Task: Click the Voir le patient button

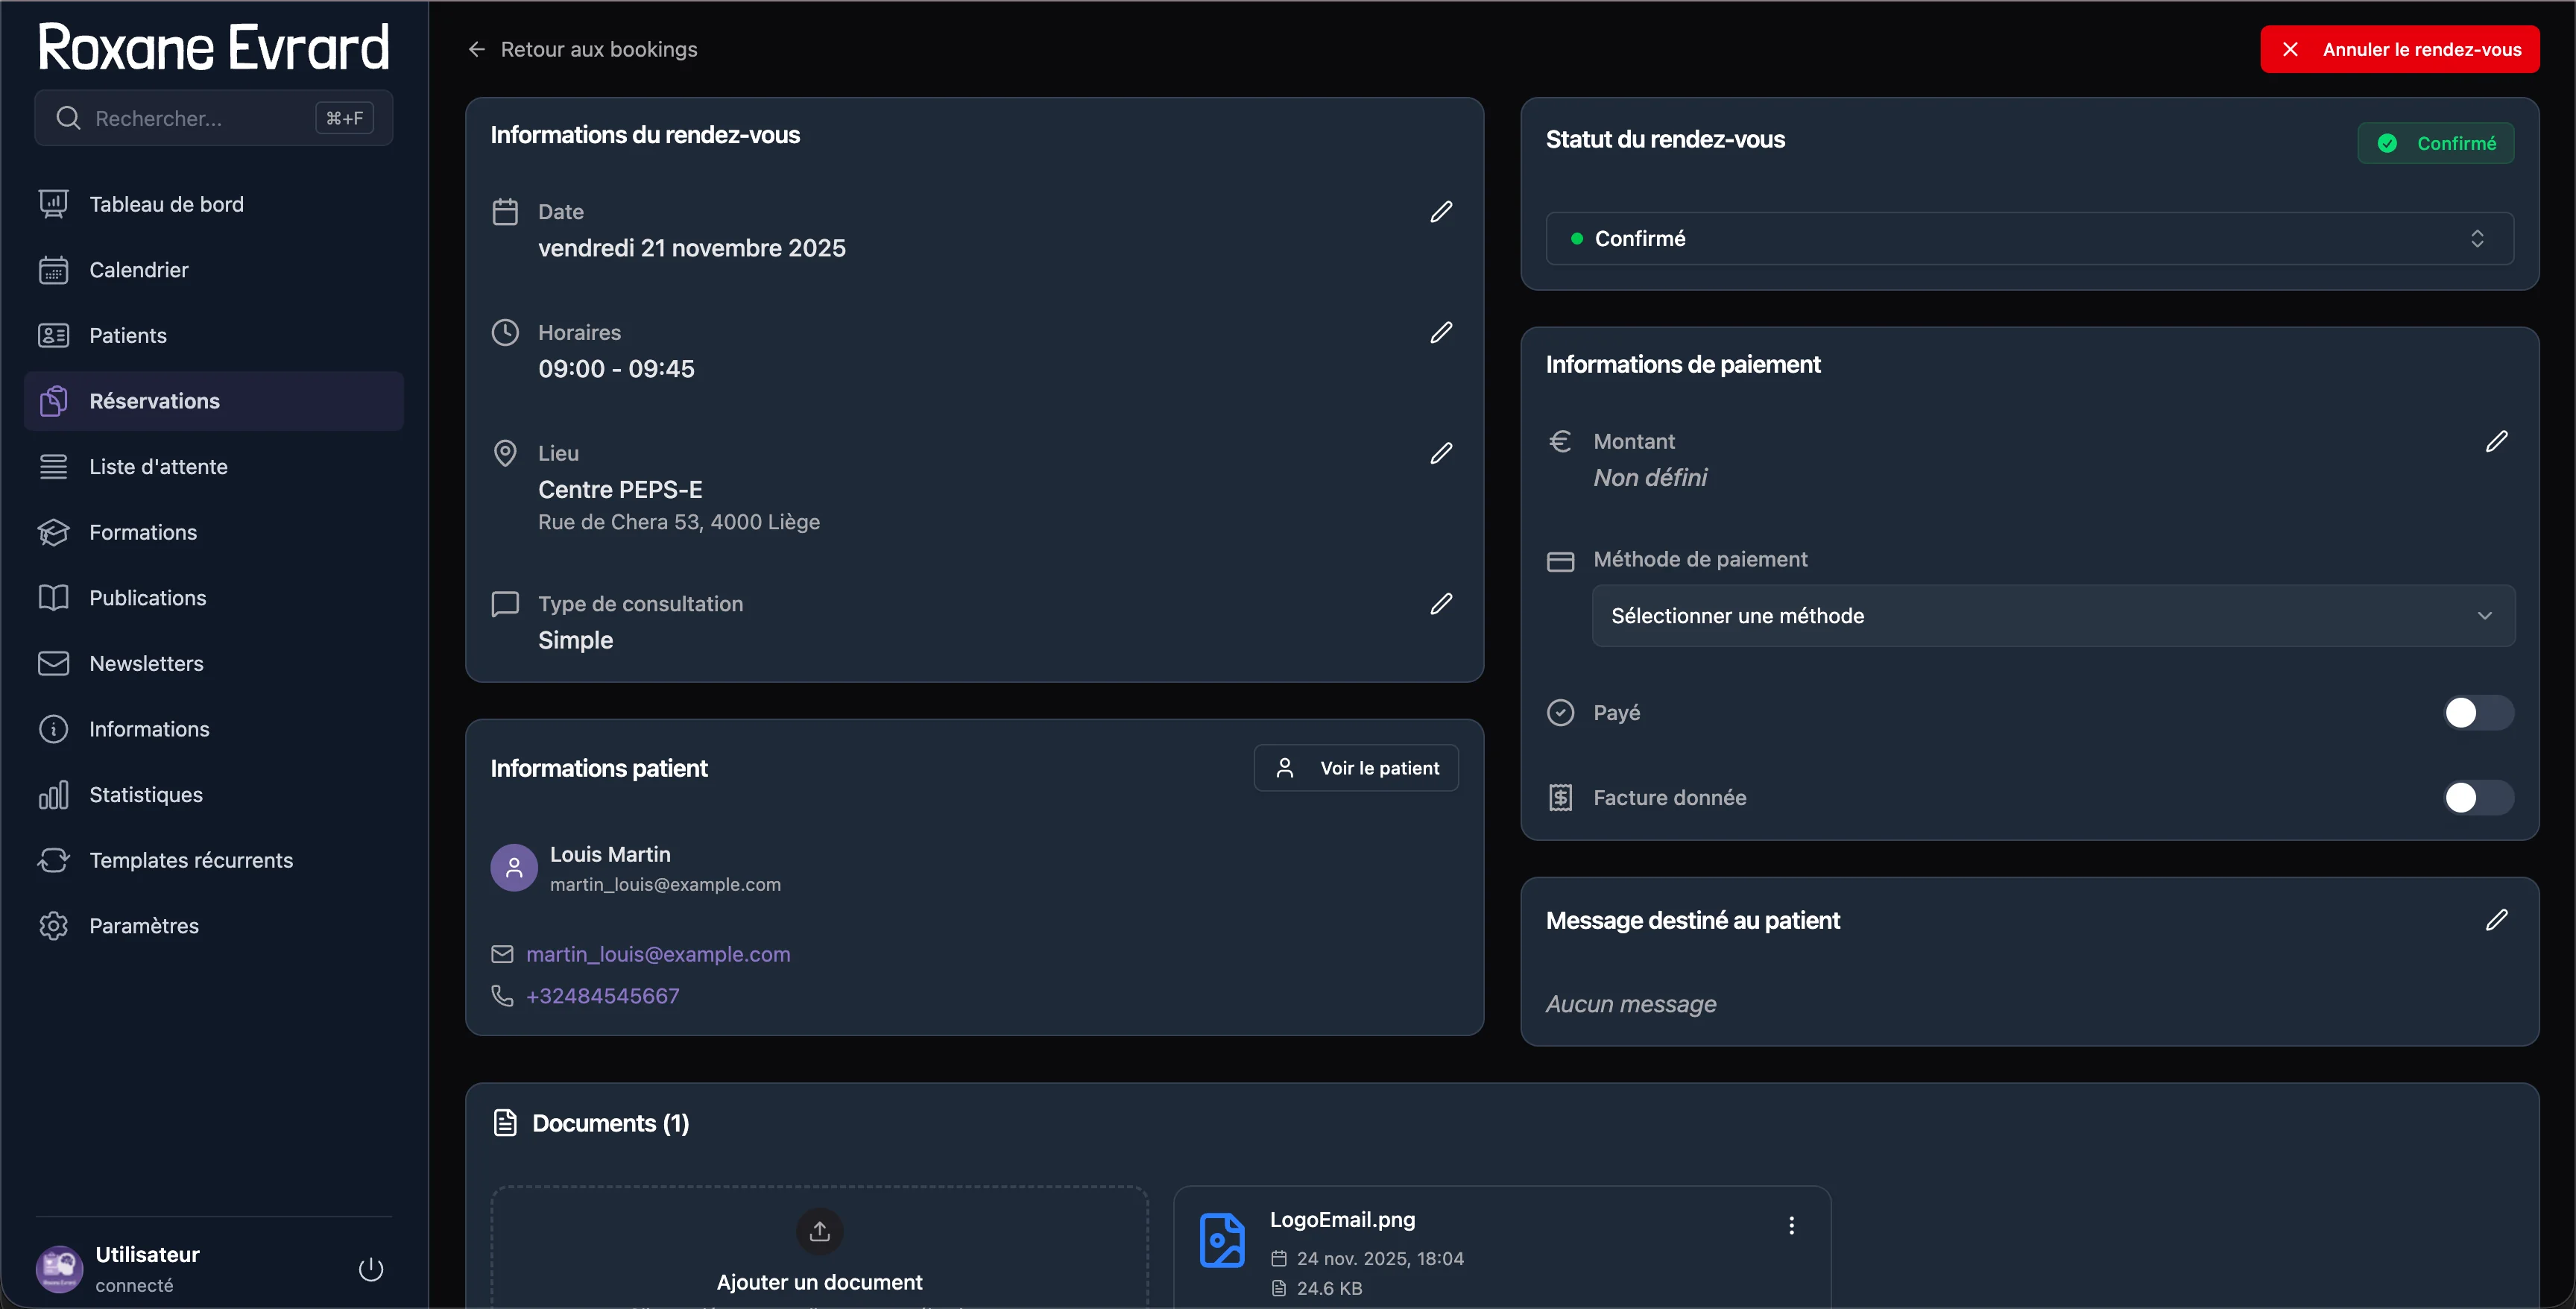Action: (x=1356, y=768)
